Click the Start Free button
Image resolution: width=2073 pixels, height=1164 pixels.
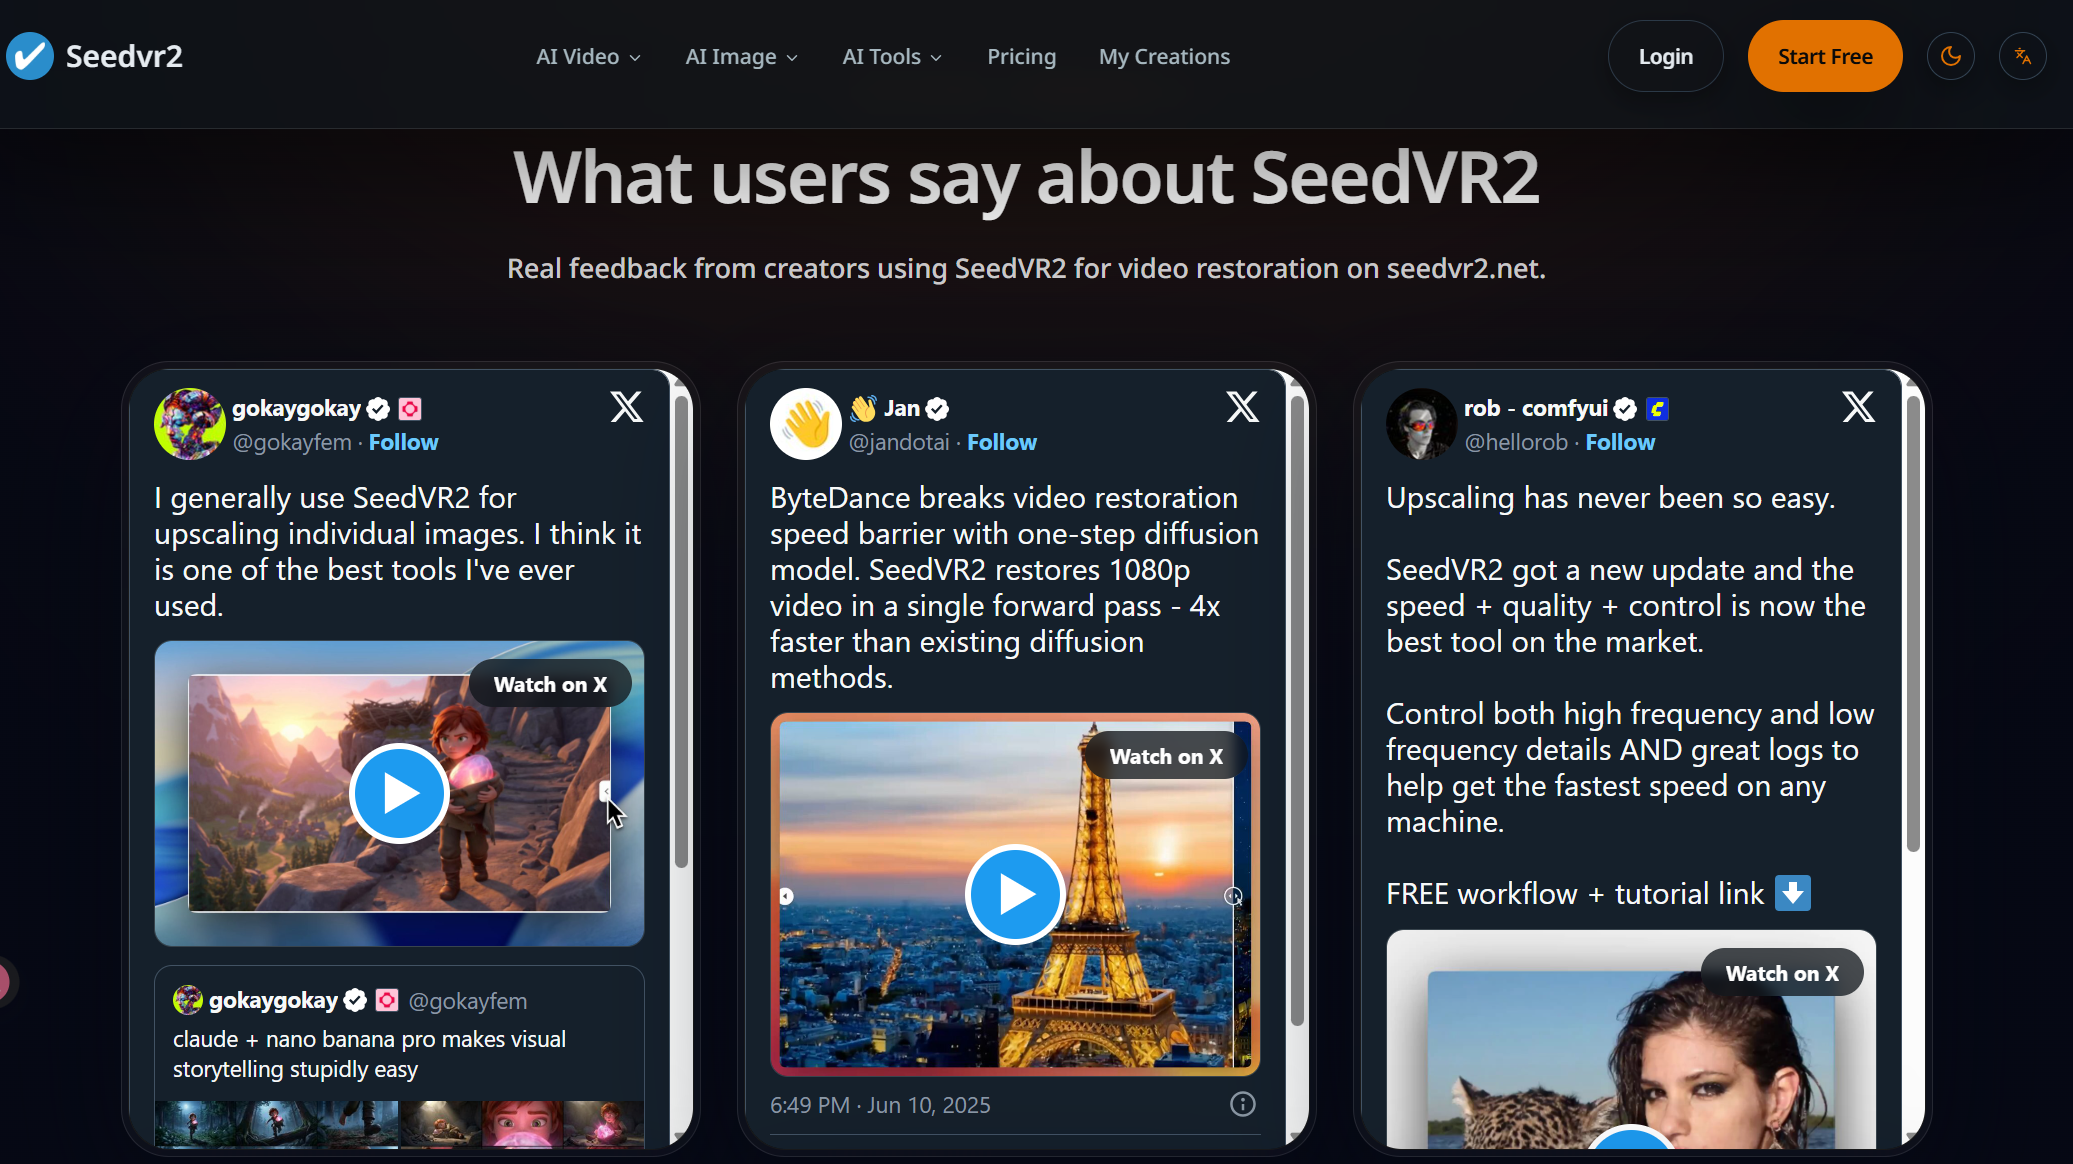coord(1824,55)
